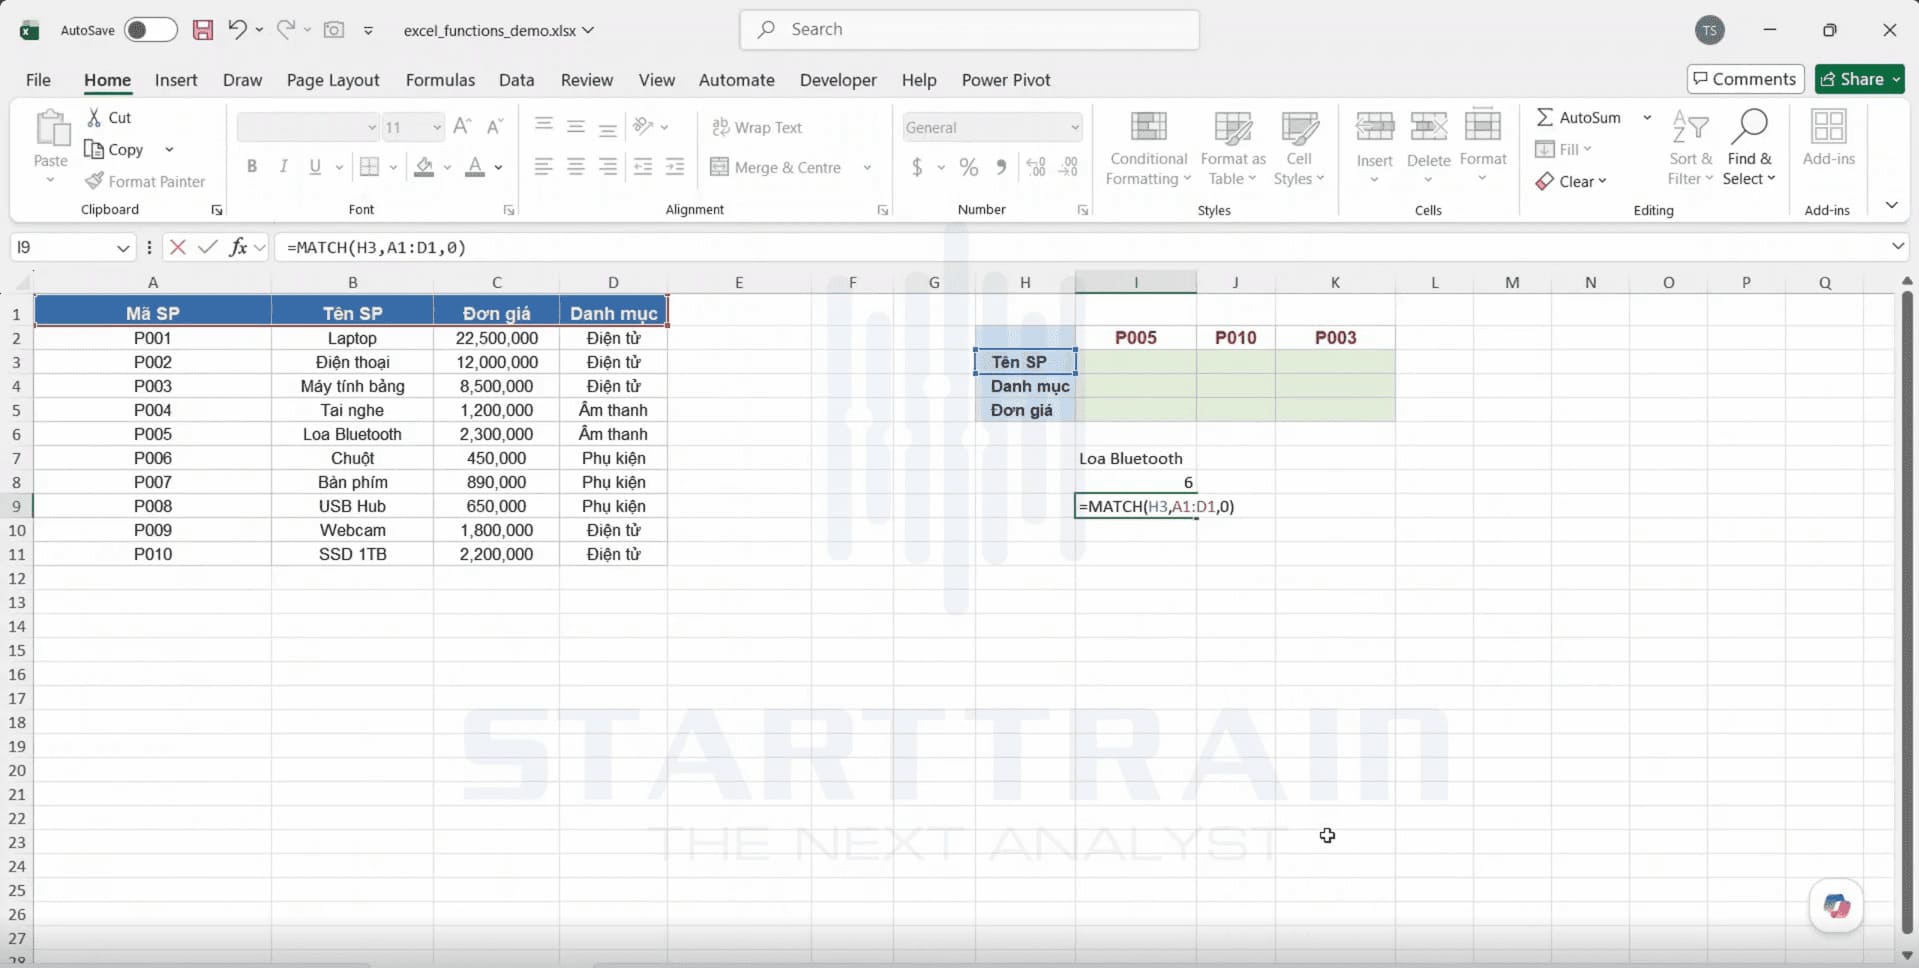The image size is (1919, 968).
Task: Click the Clear button
Action: 1570,181
